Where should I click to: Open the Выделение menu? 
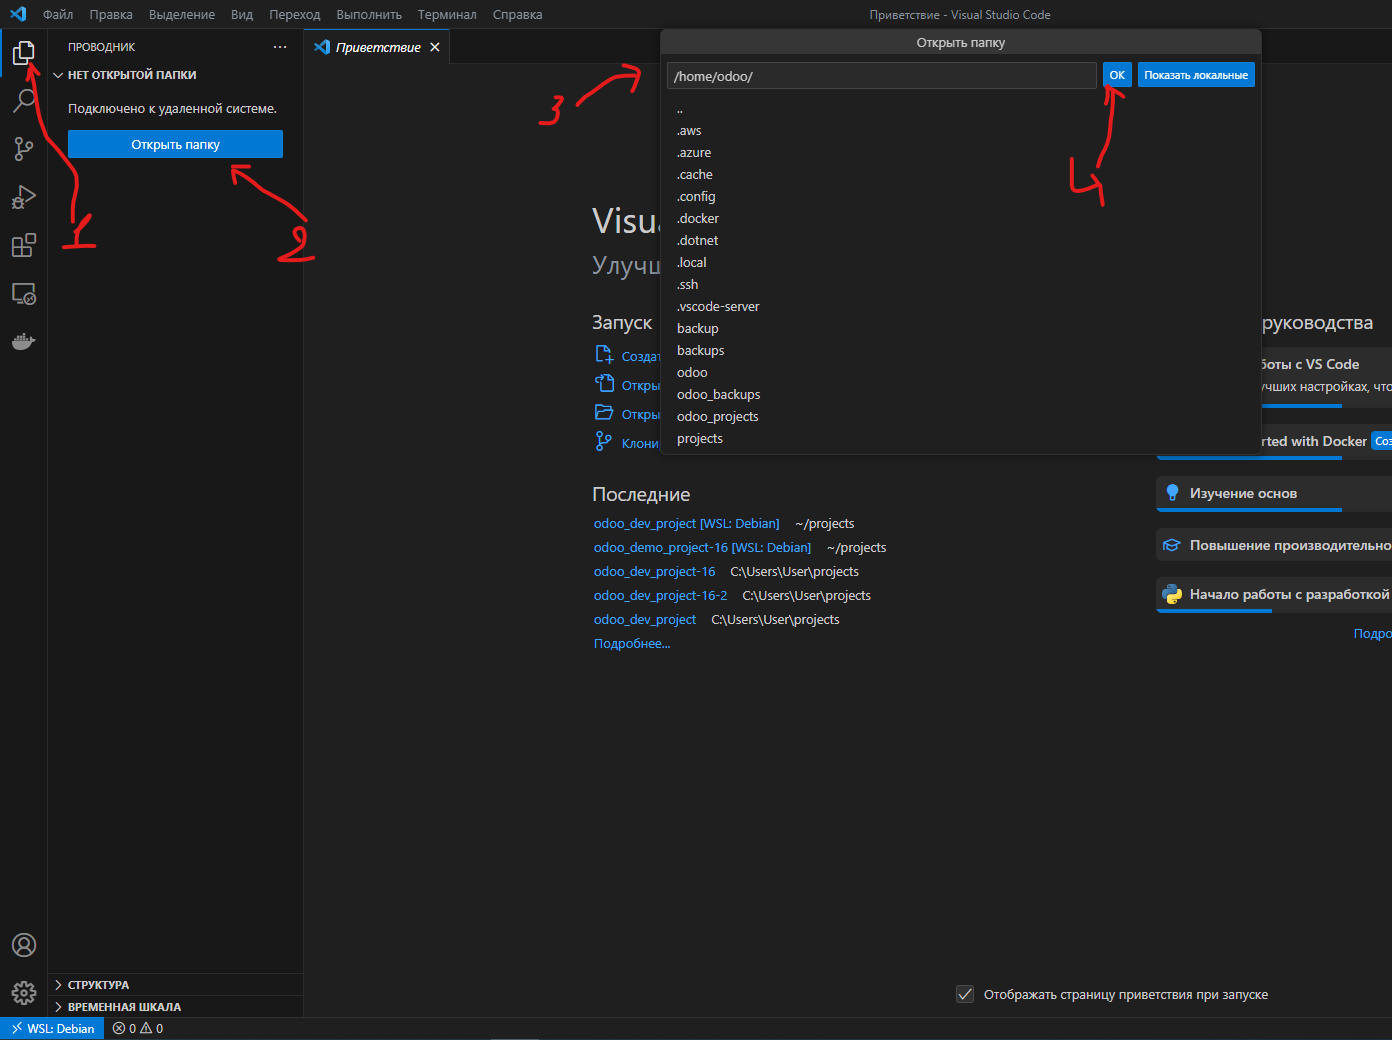point(182,15)
